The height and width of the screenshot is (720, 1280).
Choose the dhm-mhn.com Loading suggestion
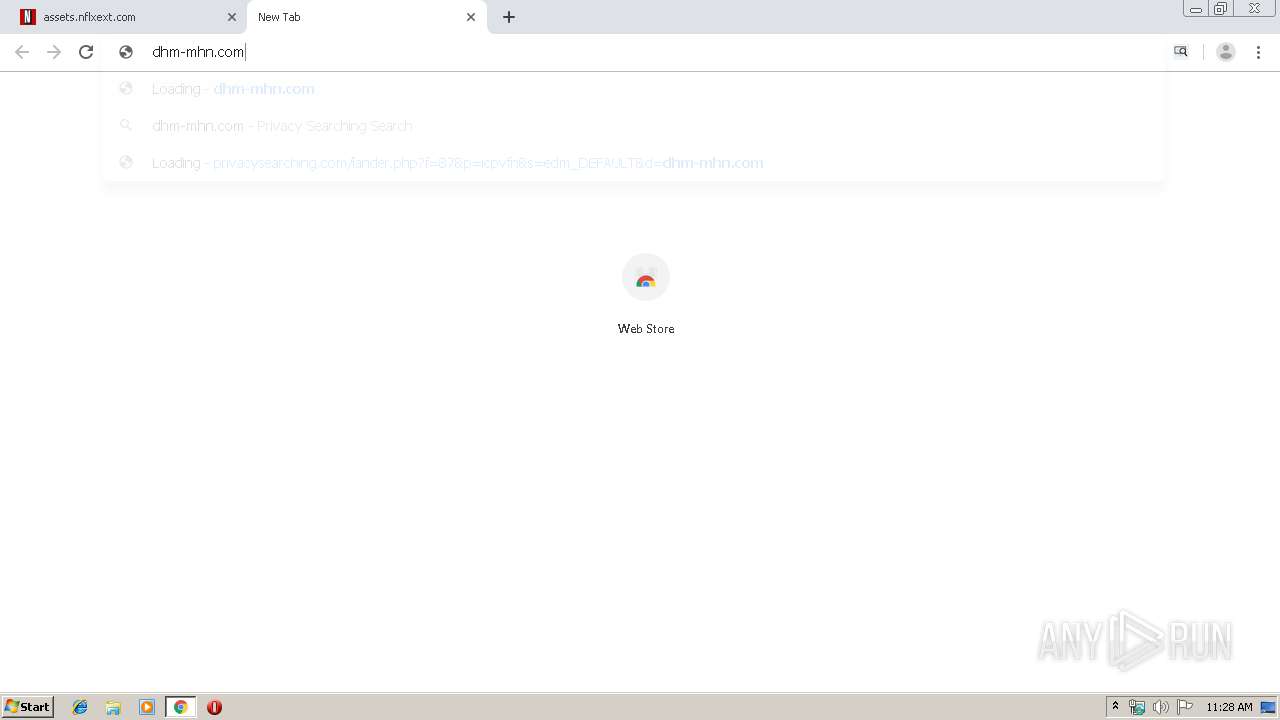633,89
